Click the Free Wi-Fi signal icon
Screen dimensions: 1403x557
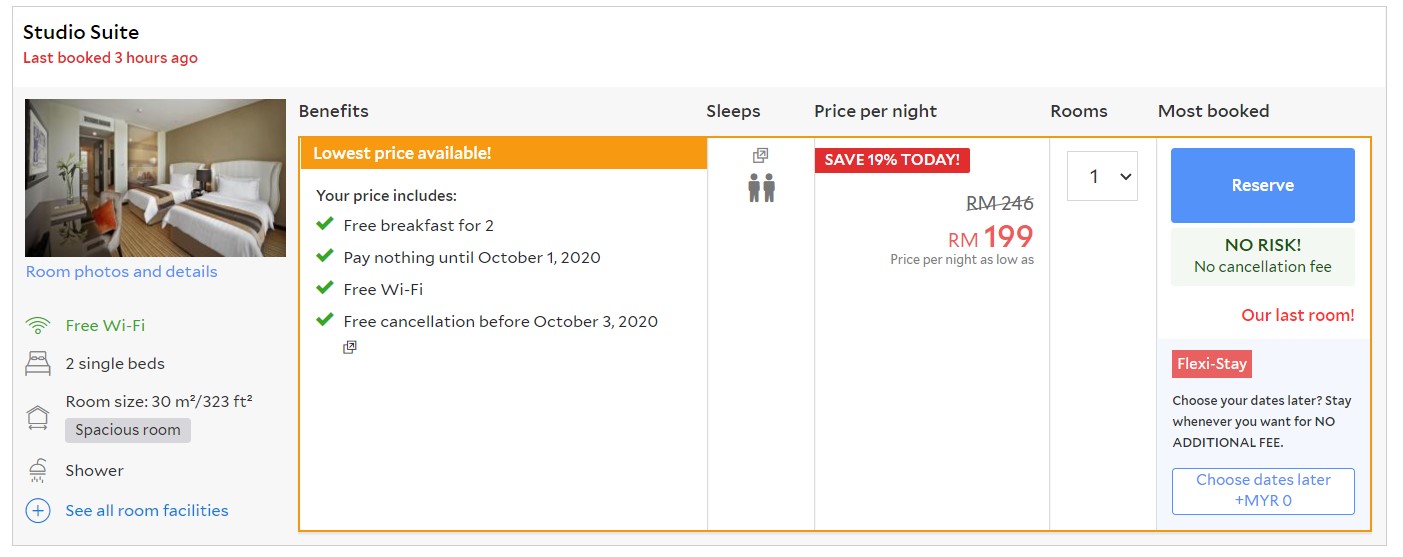point(38,326)
